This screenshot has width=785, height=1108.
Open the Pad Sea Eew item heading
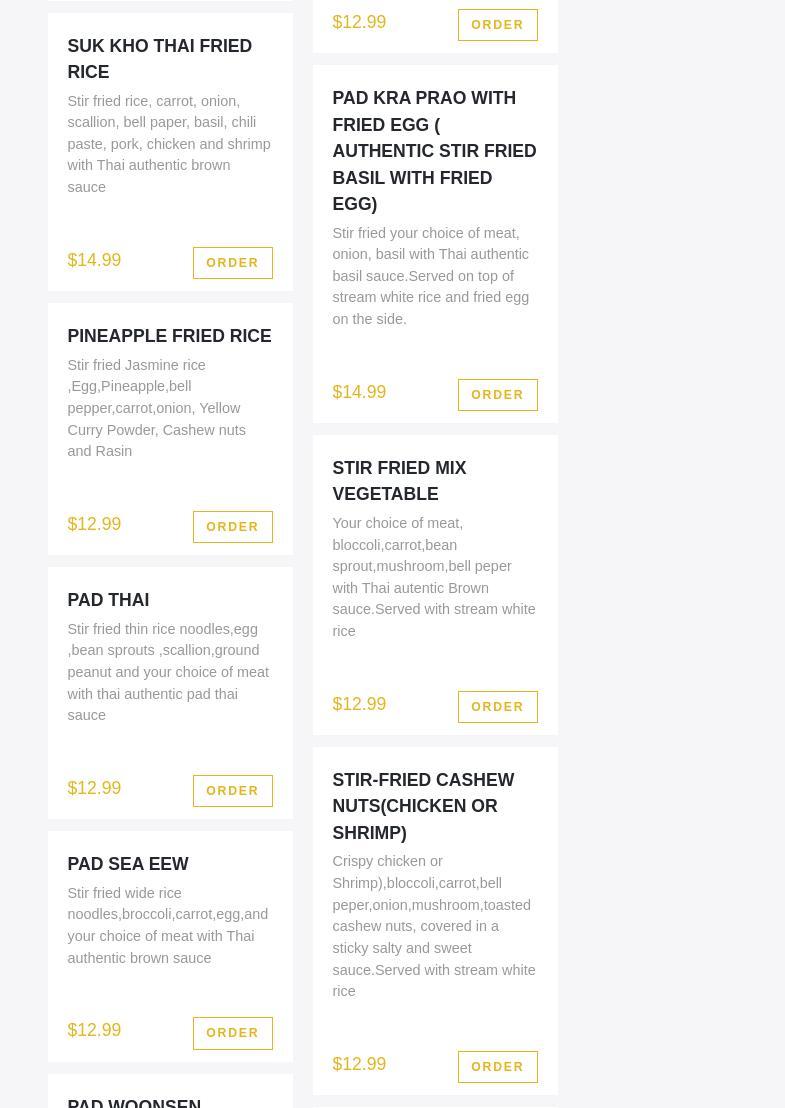coord(128,864)
